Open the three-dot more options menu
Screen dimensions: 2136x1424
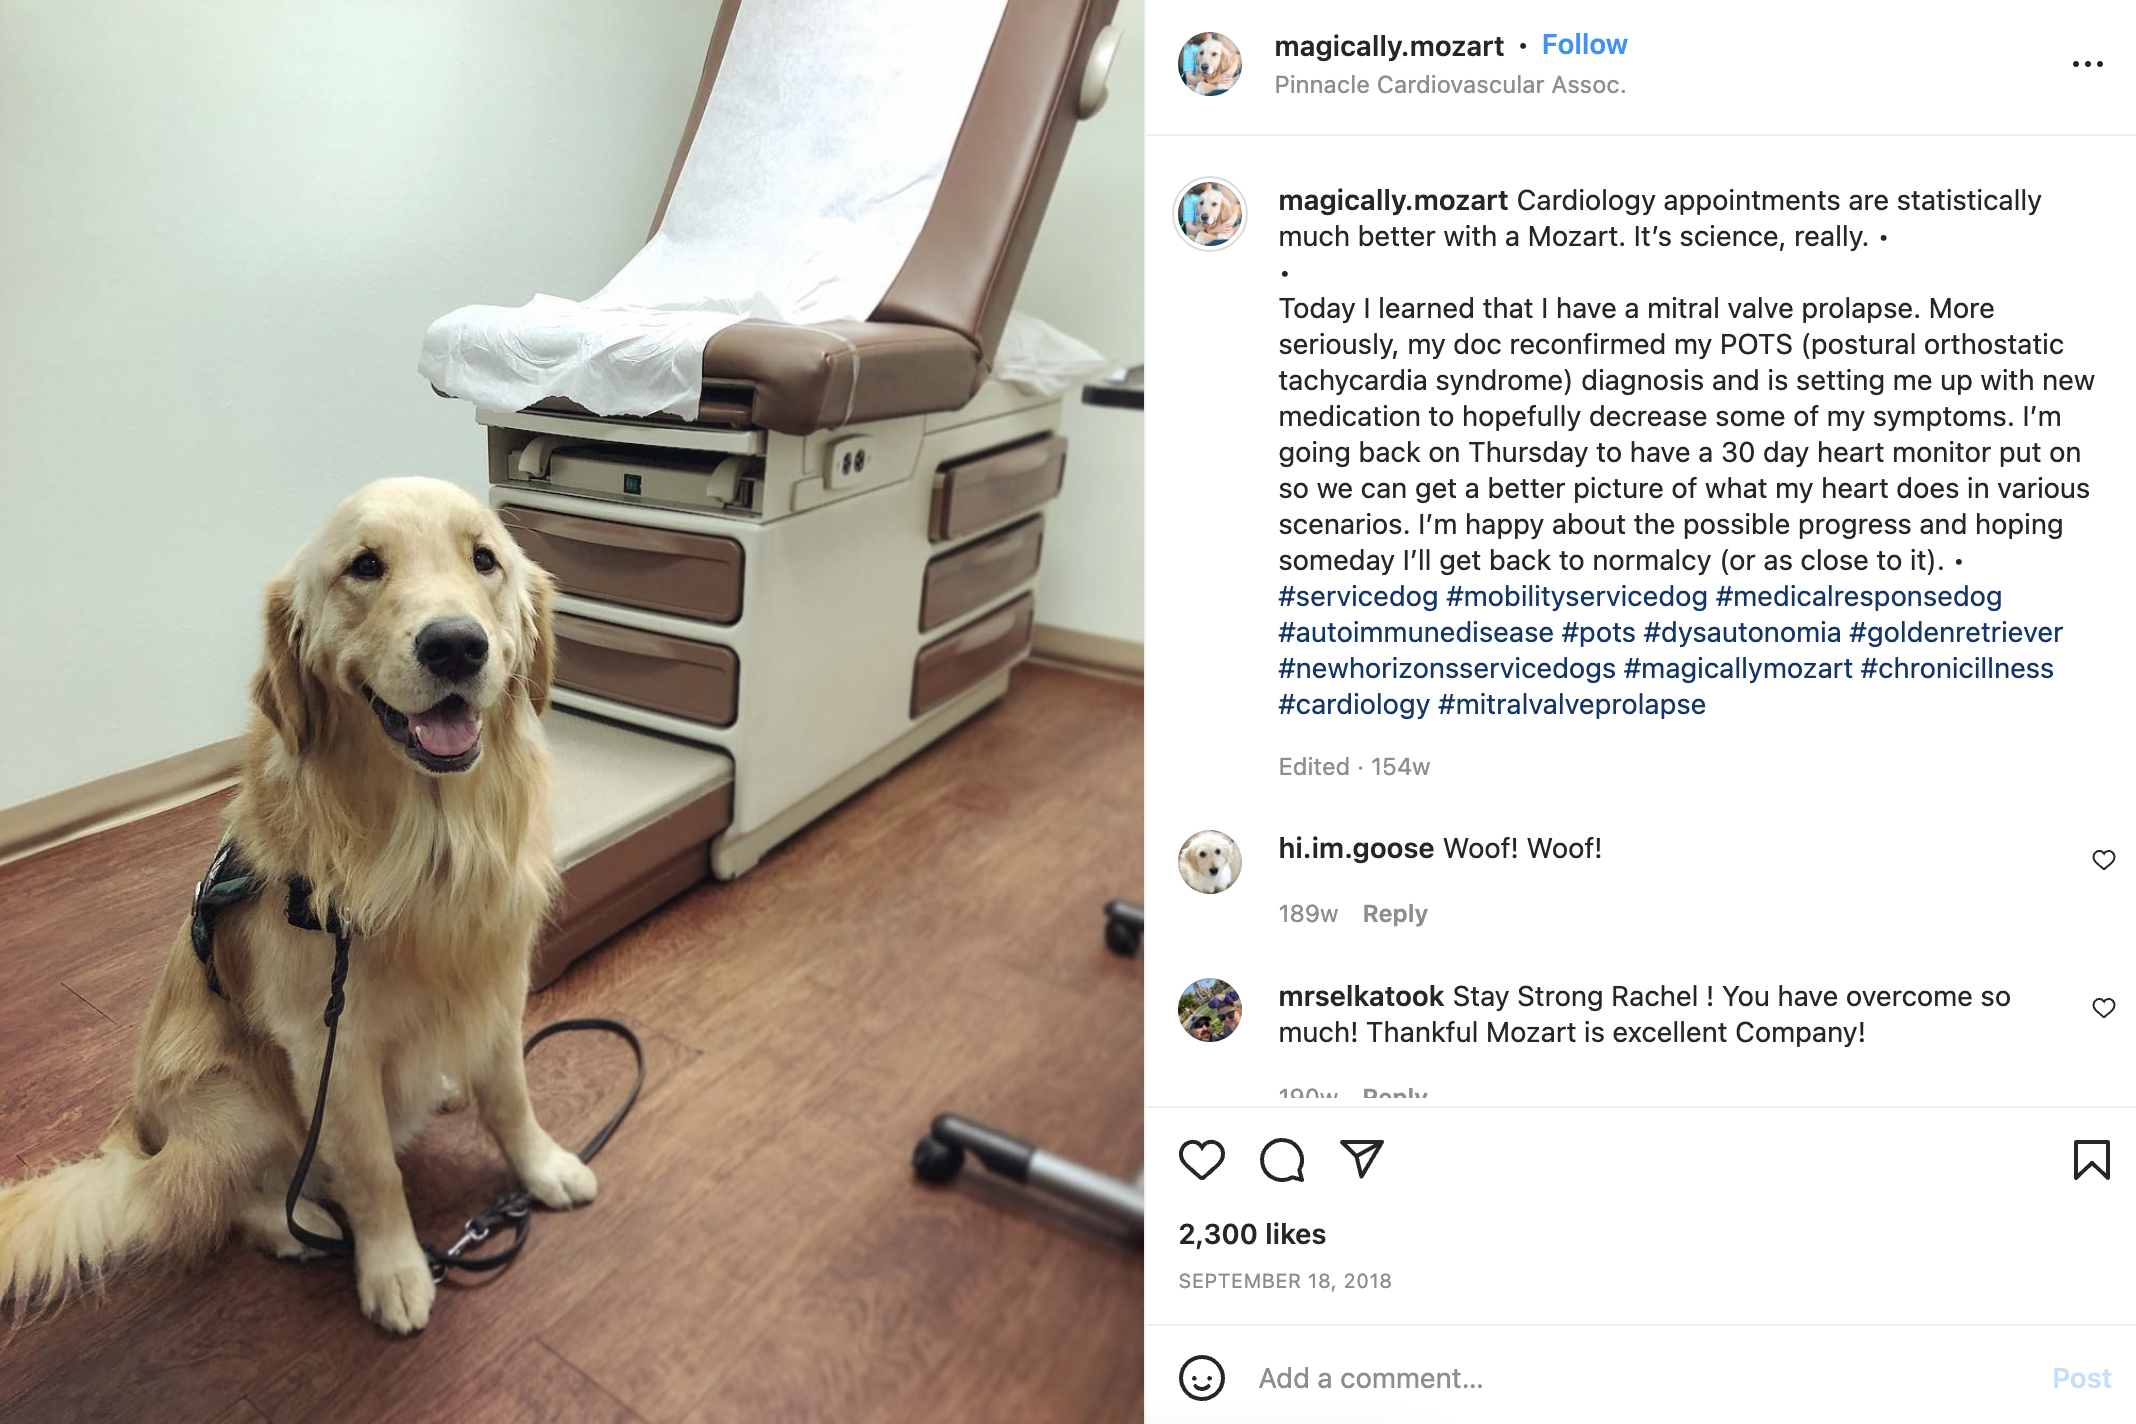[x=2087, y=64]
